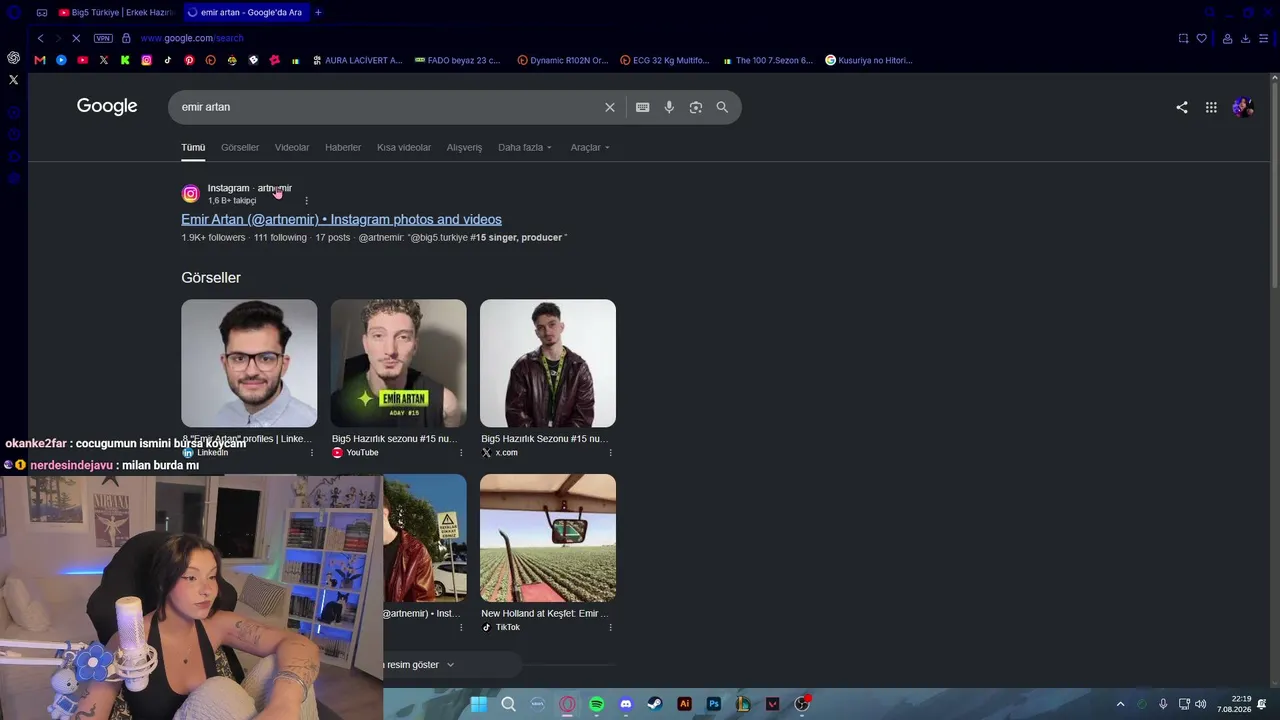Expand the 'Daha fazla' search filter dropdown
The image size is (1280, 720).
[525, 147]
